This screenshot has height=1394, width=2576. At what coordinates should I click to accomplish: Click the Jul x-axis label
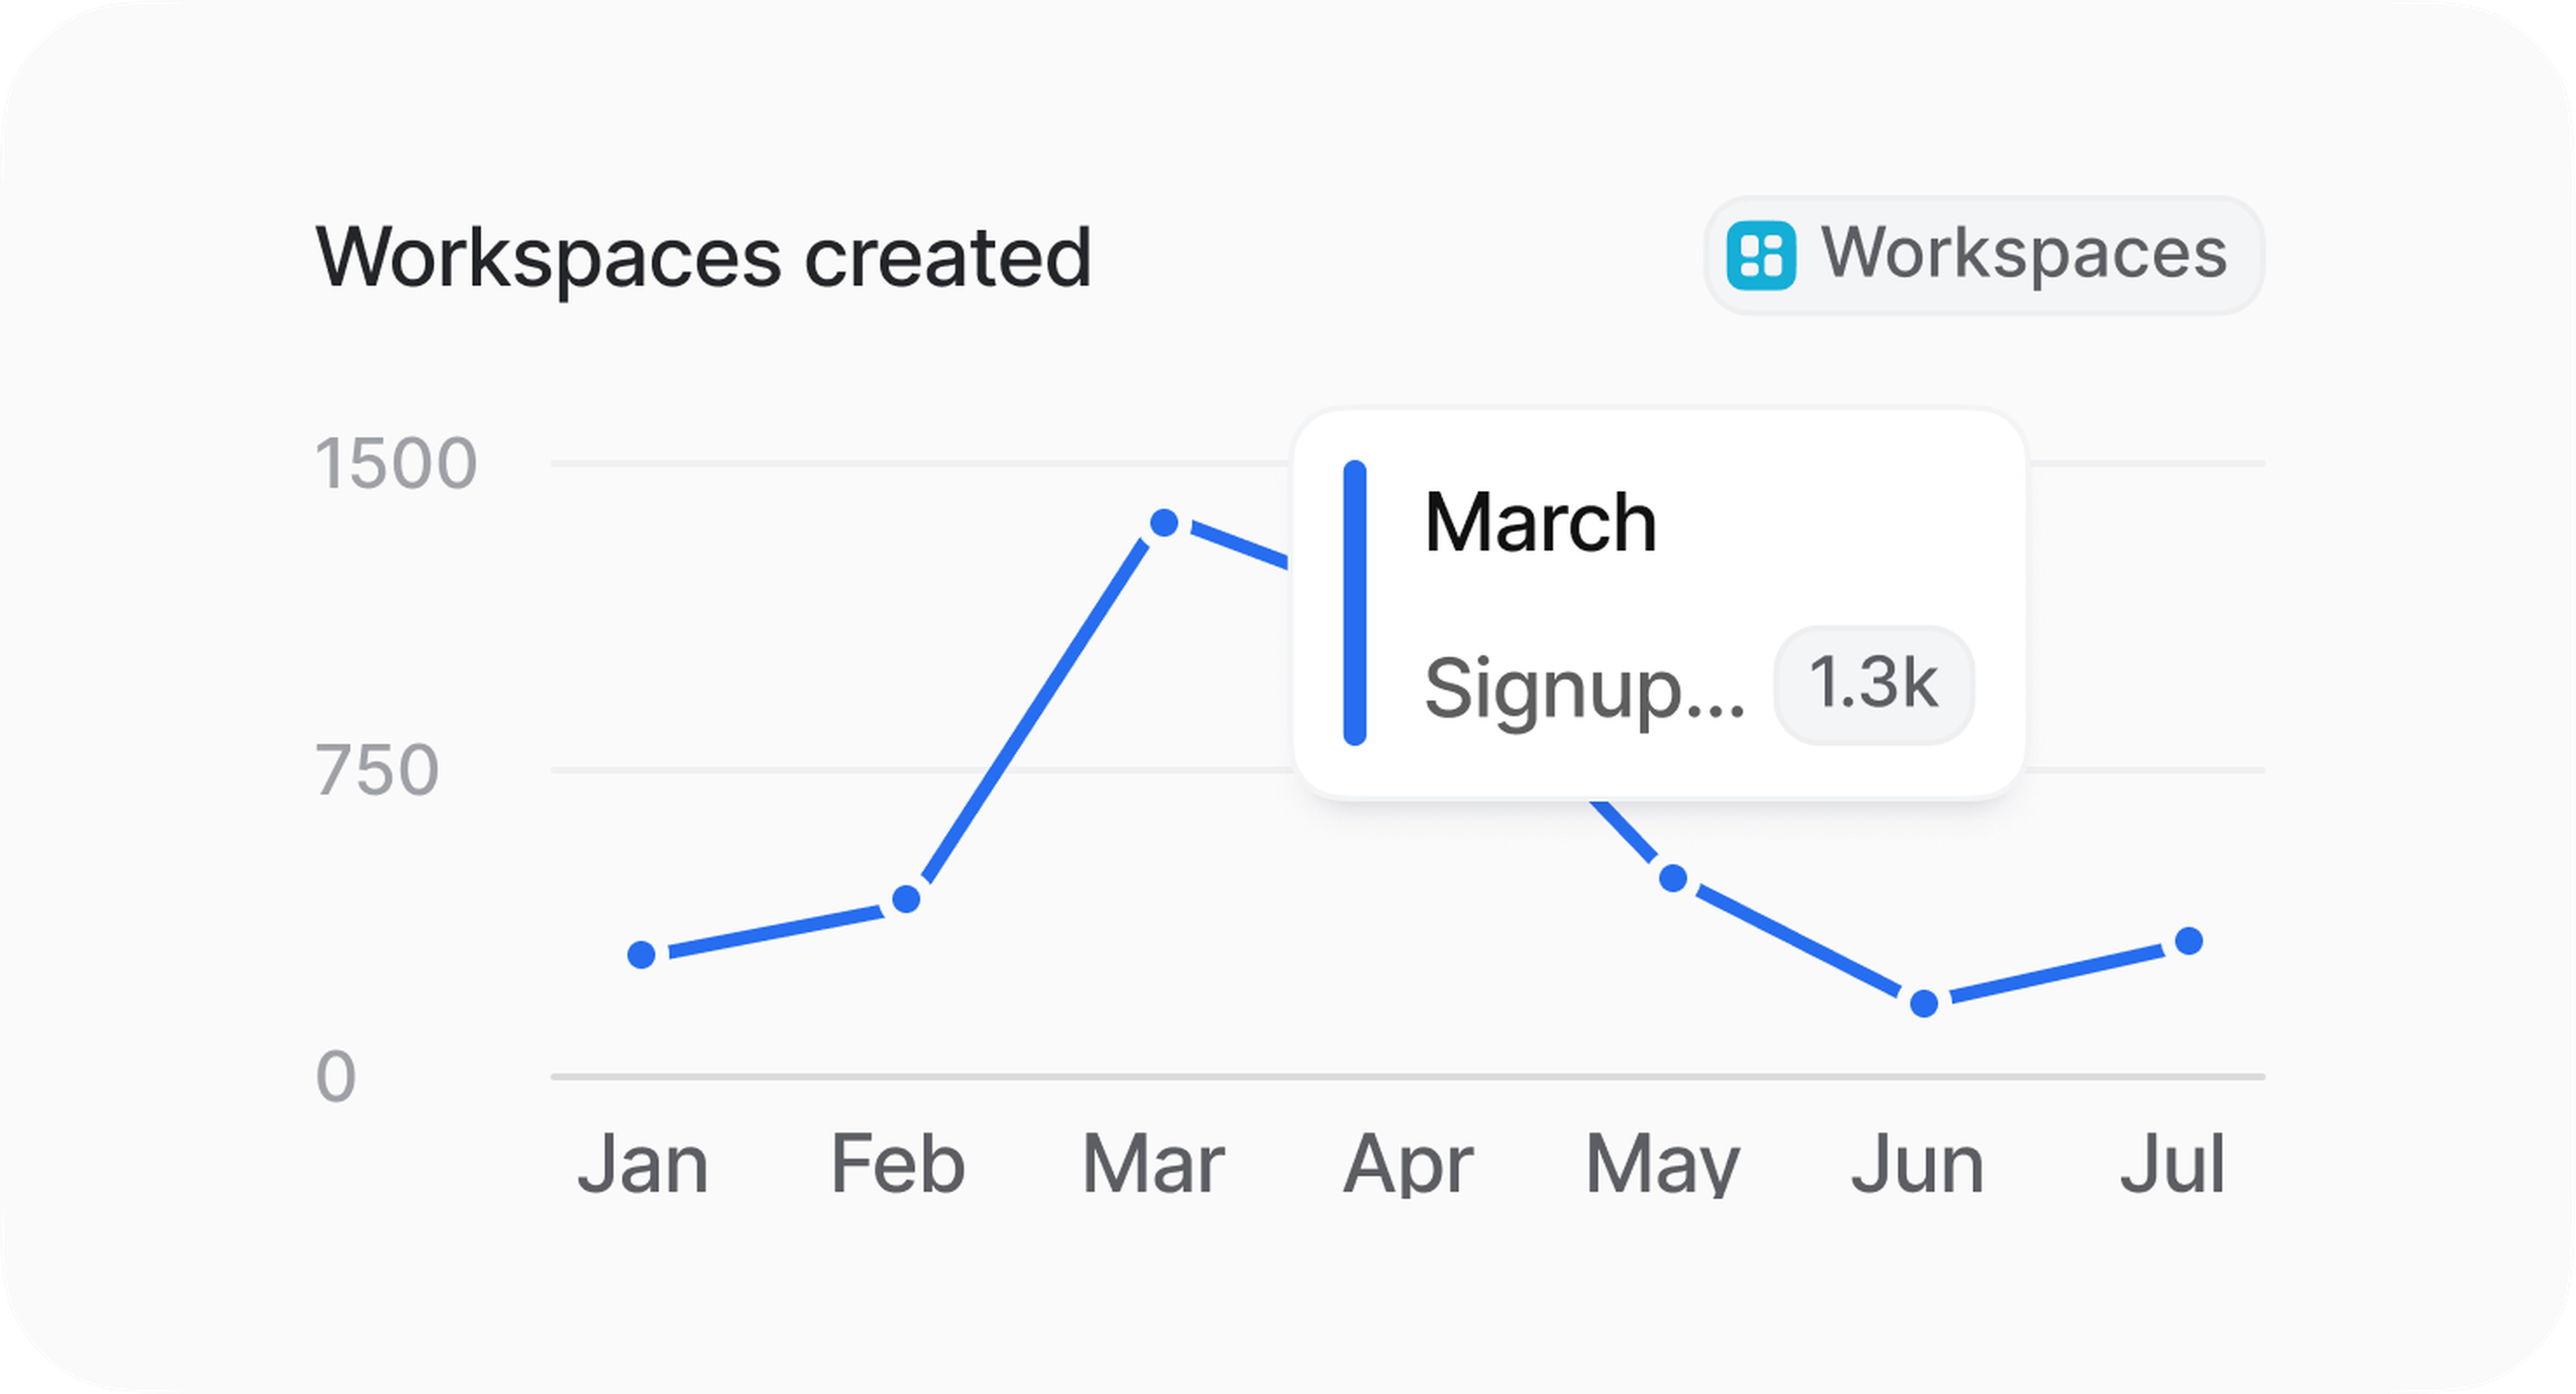click(2172, 1164)
